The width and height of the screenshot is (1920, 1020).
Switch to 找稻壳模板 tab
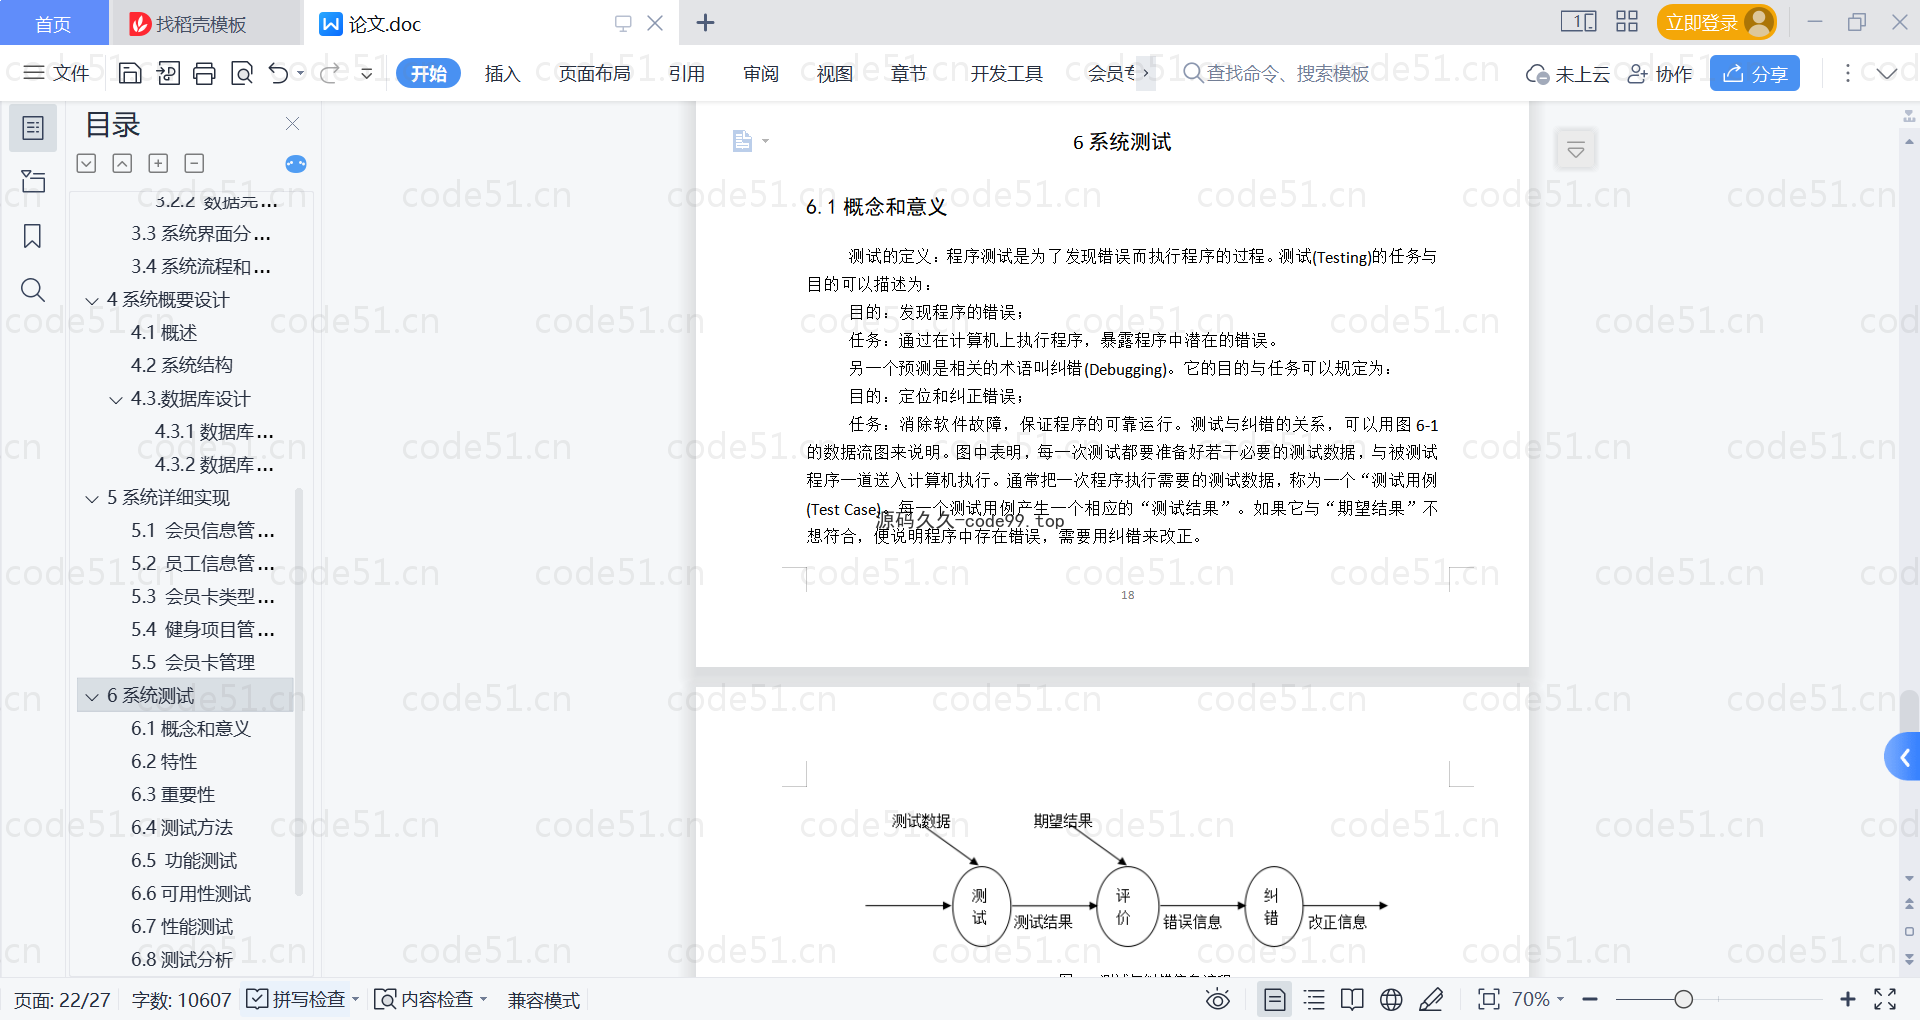pos(205,23)
